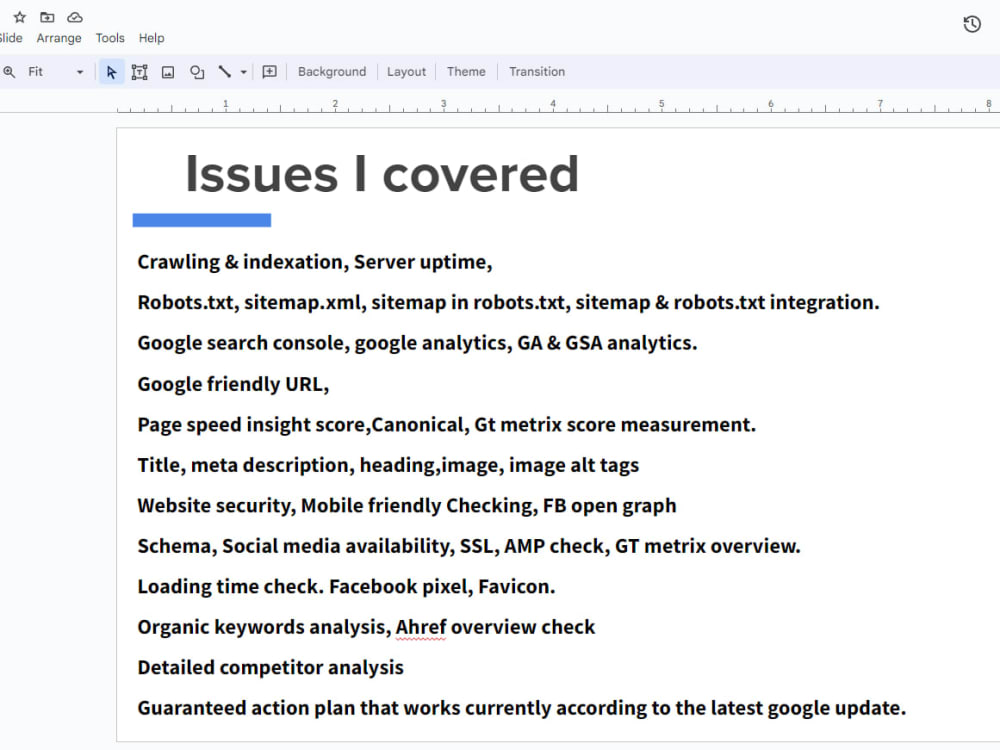The height and width of the screenshot is (750, 1000).
Task: Click the Layout button
Action: [406, 71]
